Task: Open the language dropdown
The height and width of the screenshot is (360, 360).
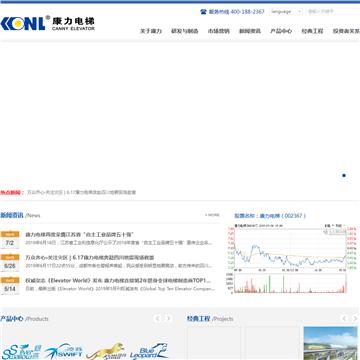Action: coord(286,12)
